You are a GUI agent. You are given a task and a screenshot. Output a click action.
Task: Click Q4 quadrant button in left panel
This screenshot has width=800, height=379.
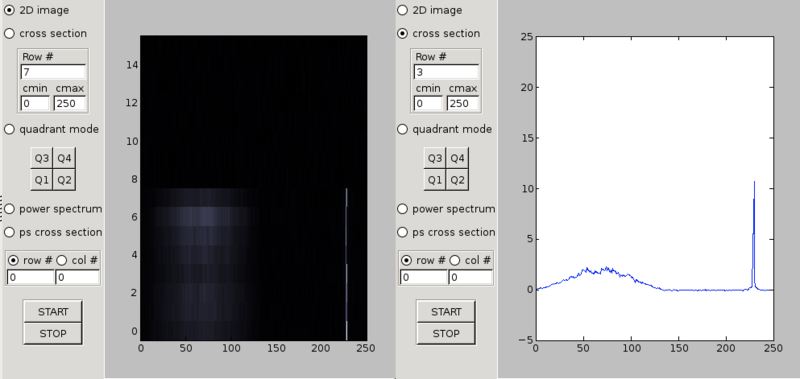64,158
